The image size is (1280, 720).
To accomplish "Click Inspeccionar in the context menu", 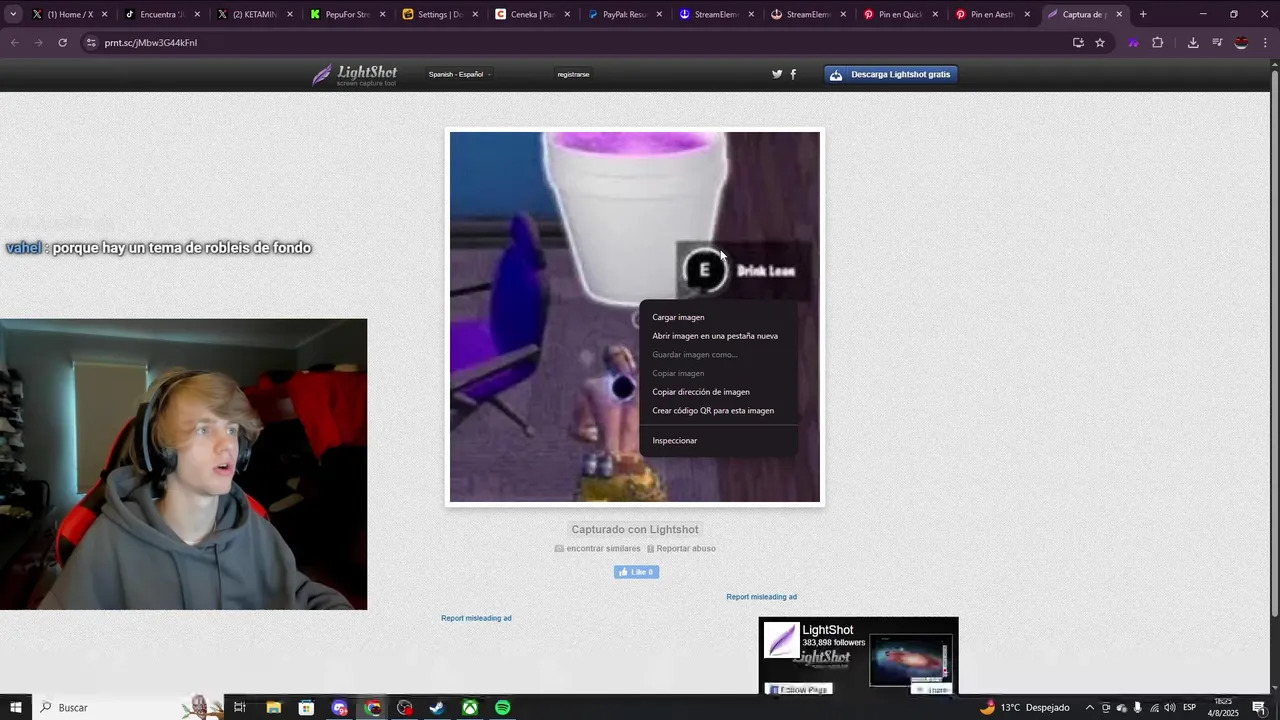I will pos(719,440).
